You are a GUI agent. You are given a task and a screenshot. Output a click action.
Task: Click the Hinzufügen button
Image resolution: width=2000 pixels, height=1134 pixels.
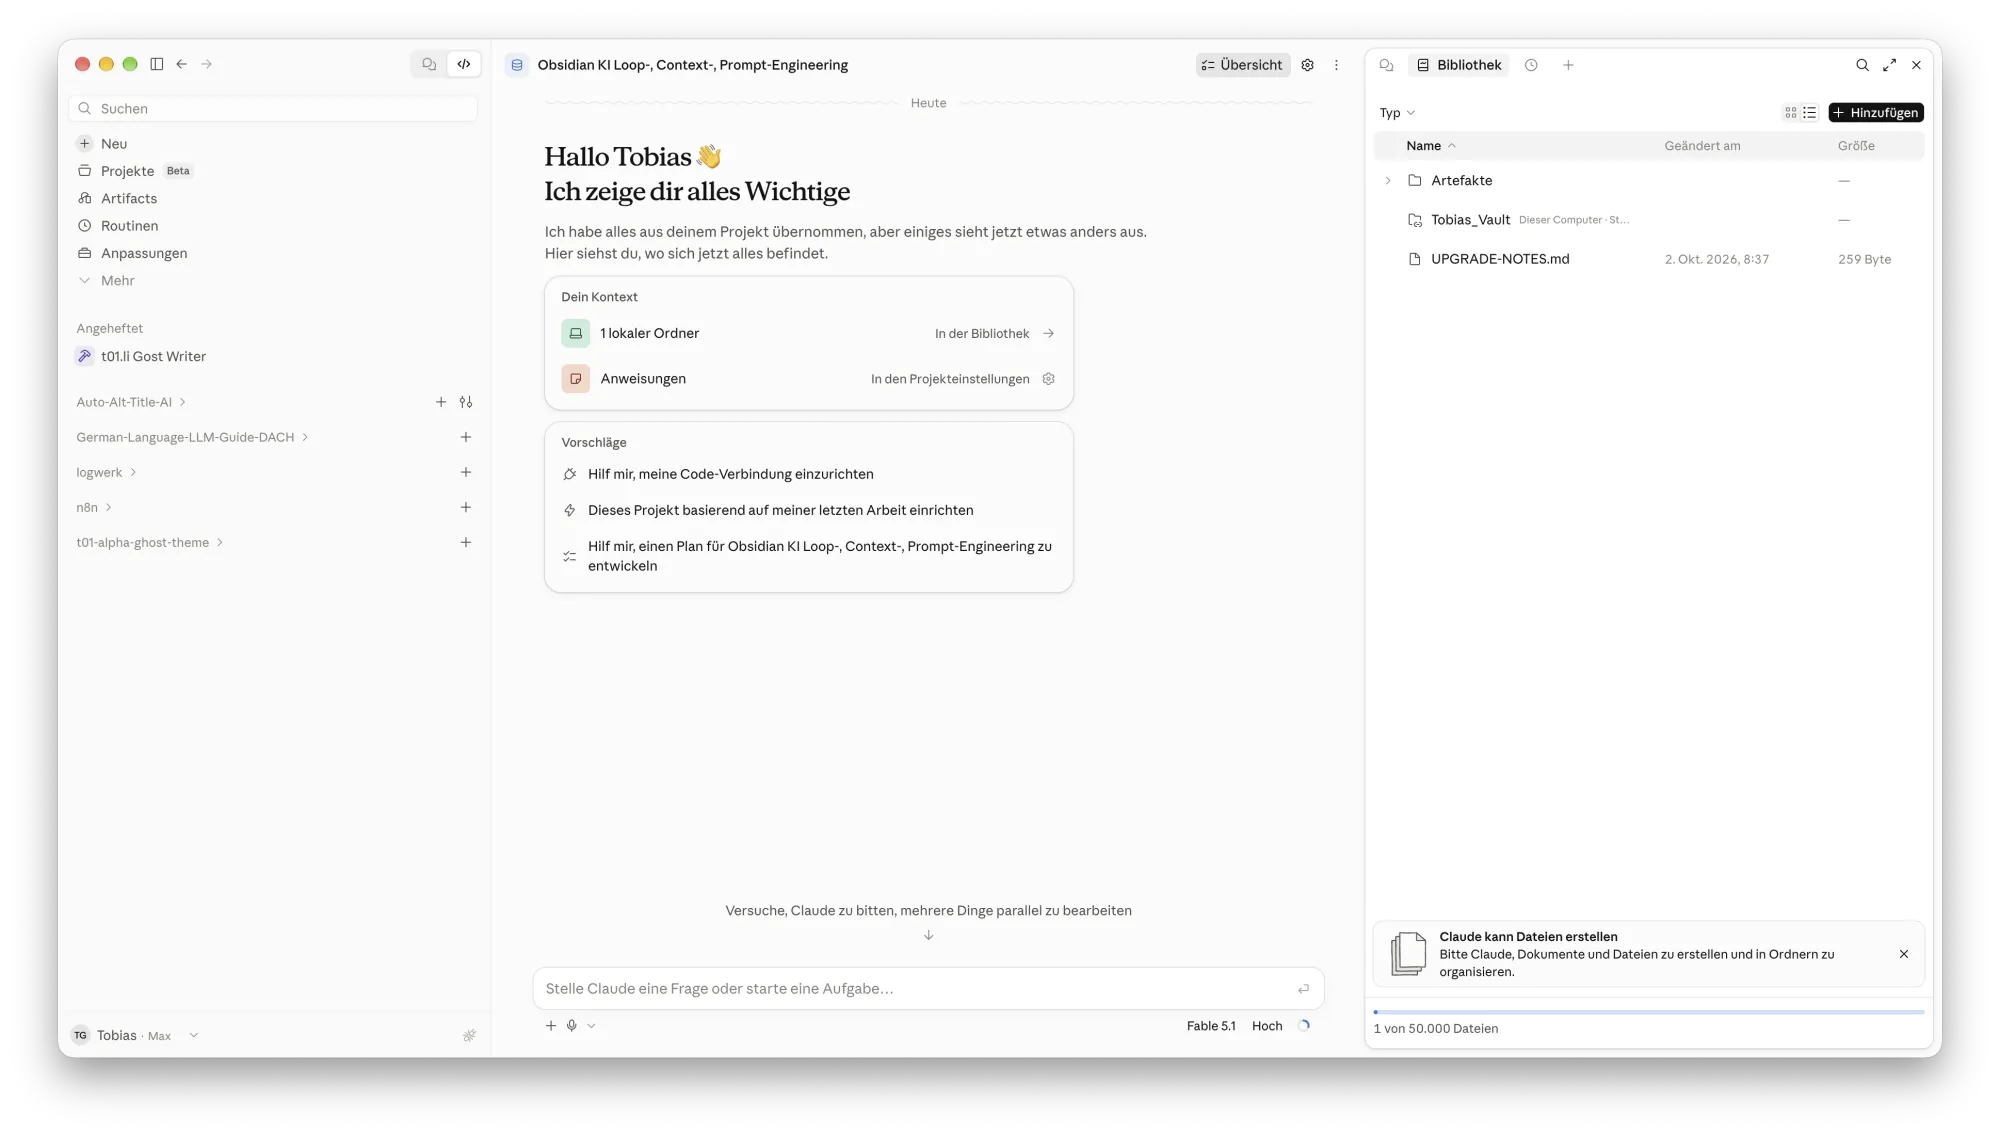pyautogui.click(x=1876, y=113)
